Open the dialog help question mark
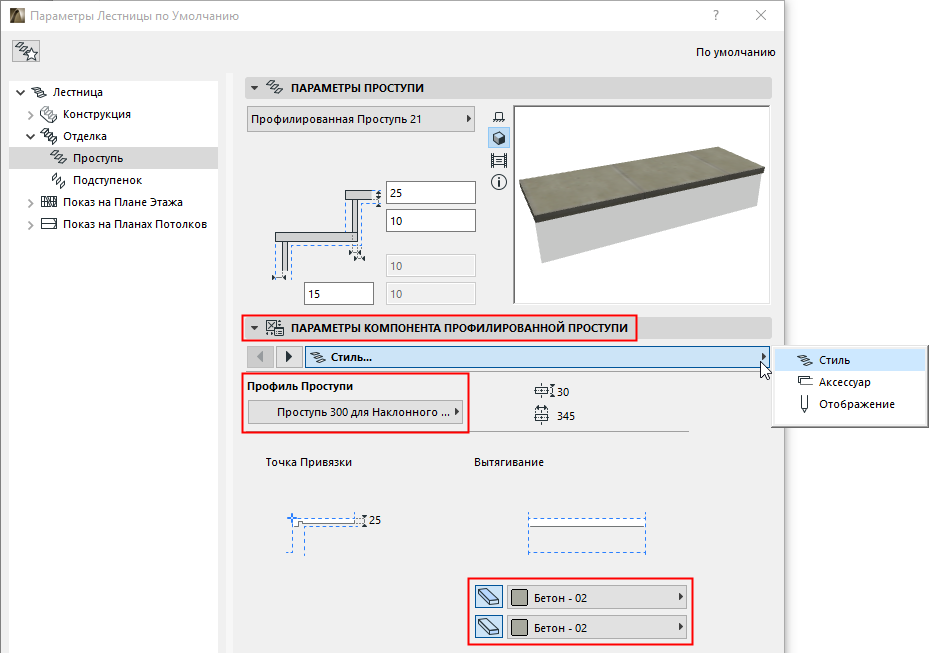 [716, 16]
